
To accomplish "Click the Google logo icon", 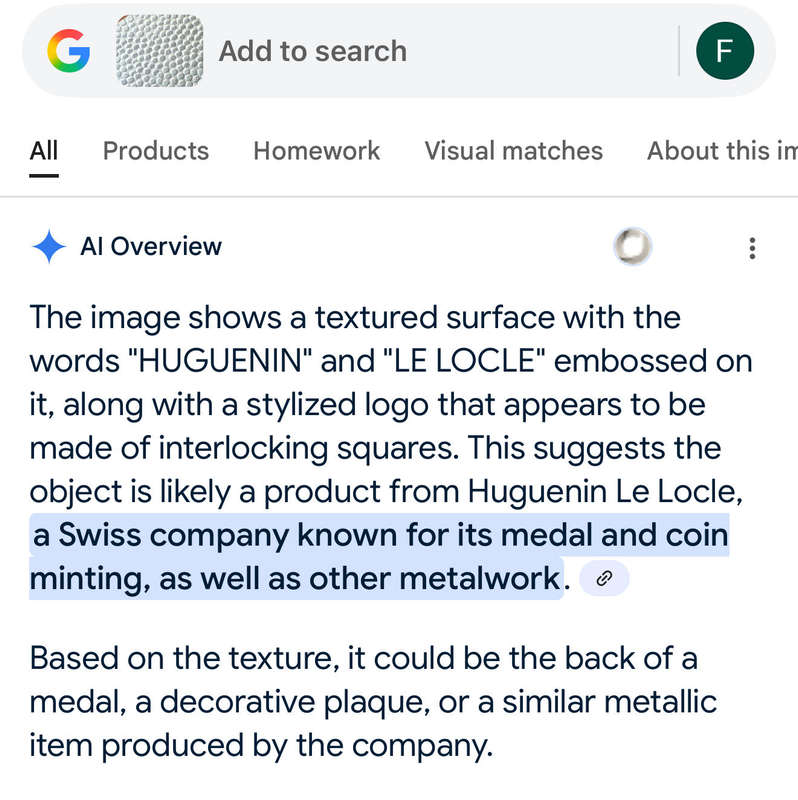I will pyautogui.click(x=68, y=51).
